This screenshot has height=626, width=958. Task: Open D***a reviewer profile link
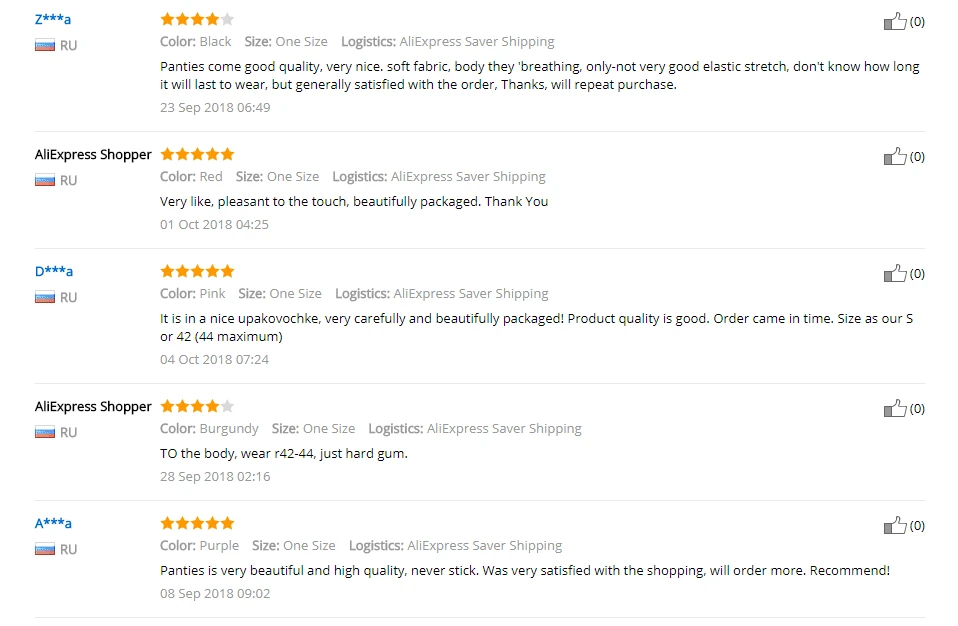[54, 271]
